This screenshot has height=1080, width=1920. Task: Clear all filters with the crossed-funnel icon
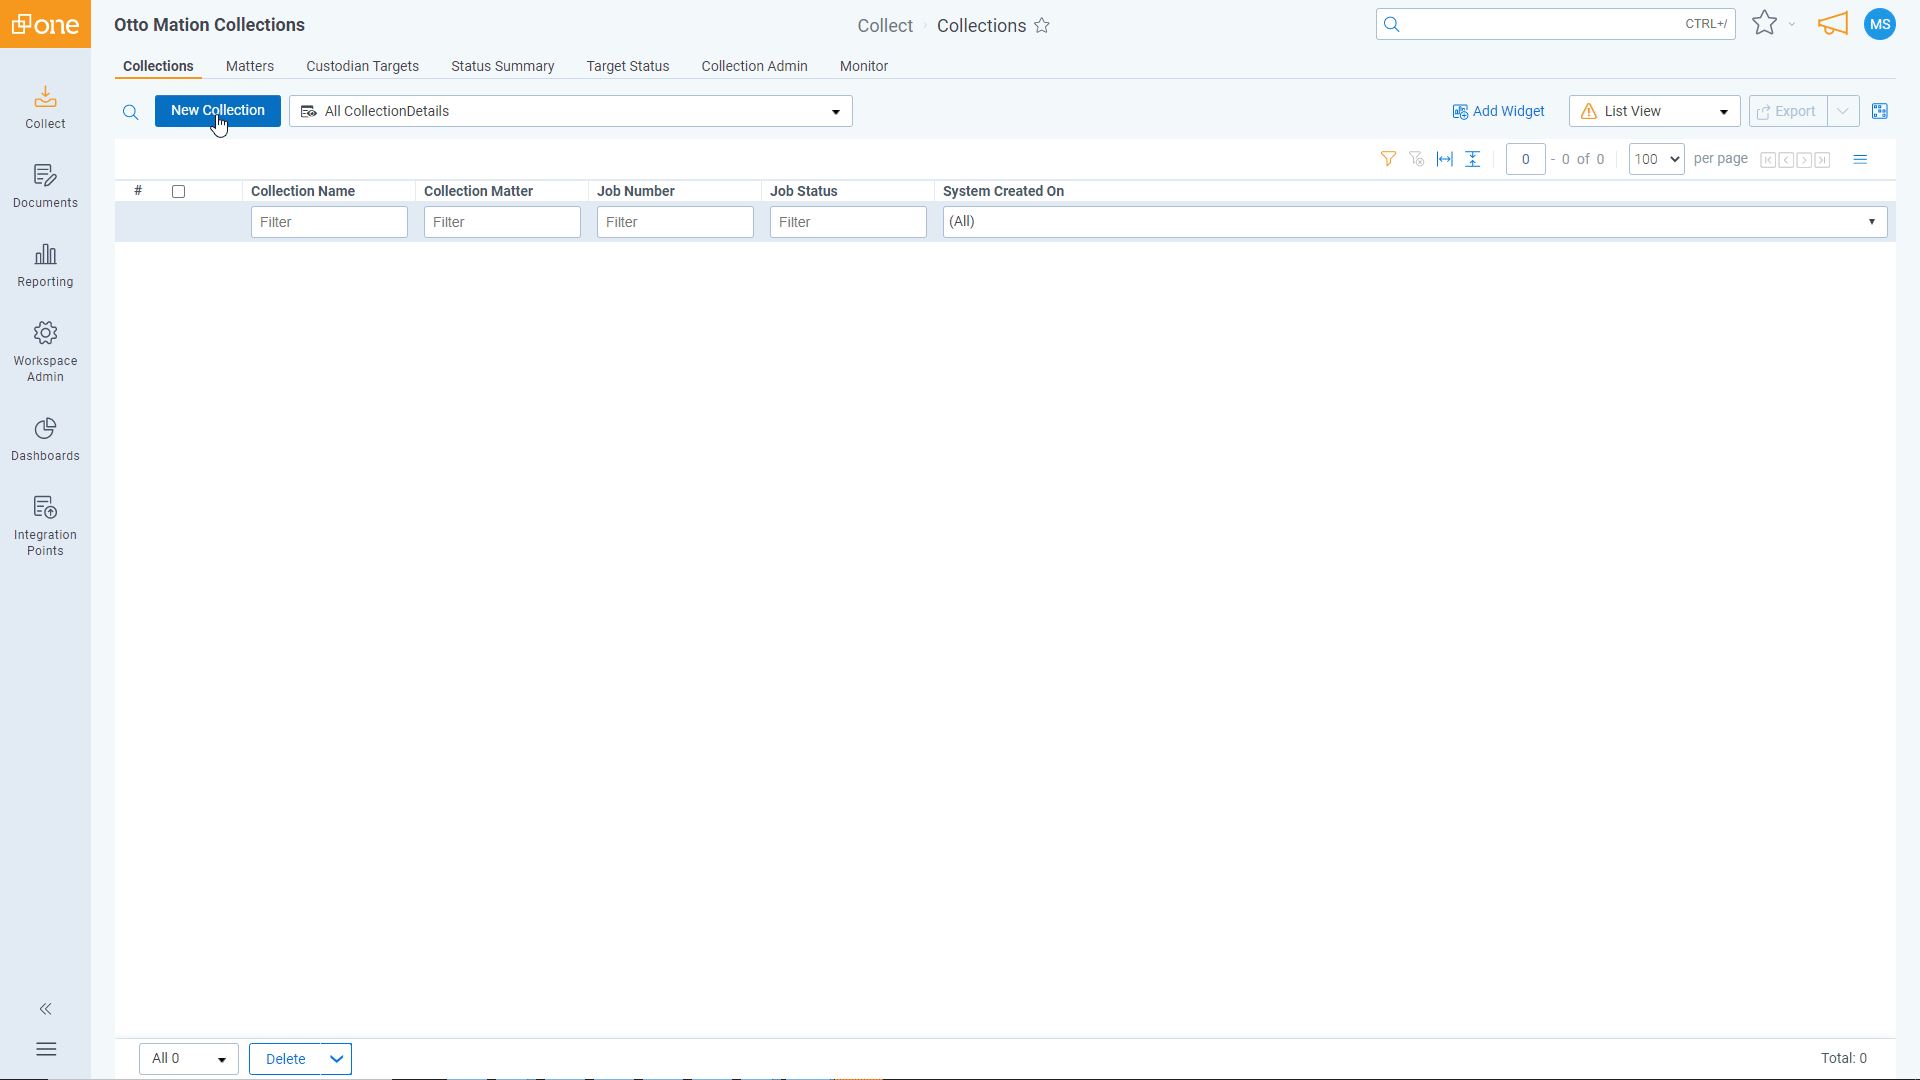click(1417, 158)
